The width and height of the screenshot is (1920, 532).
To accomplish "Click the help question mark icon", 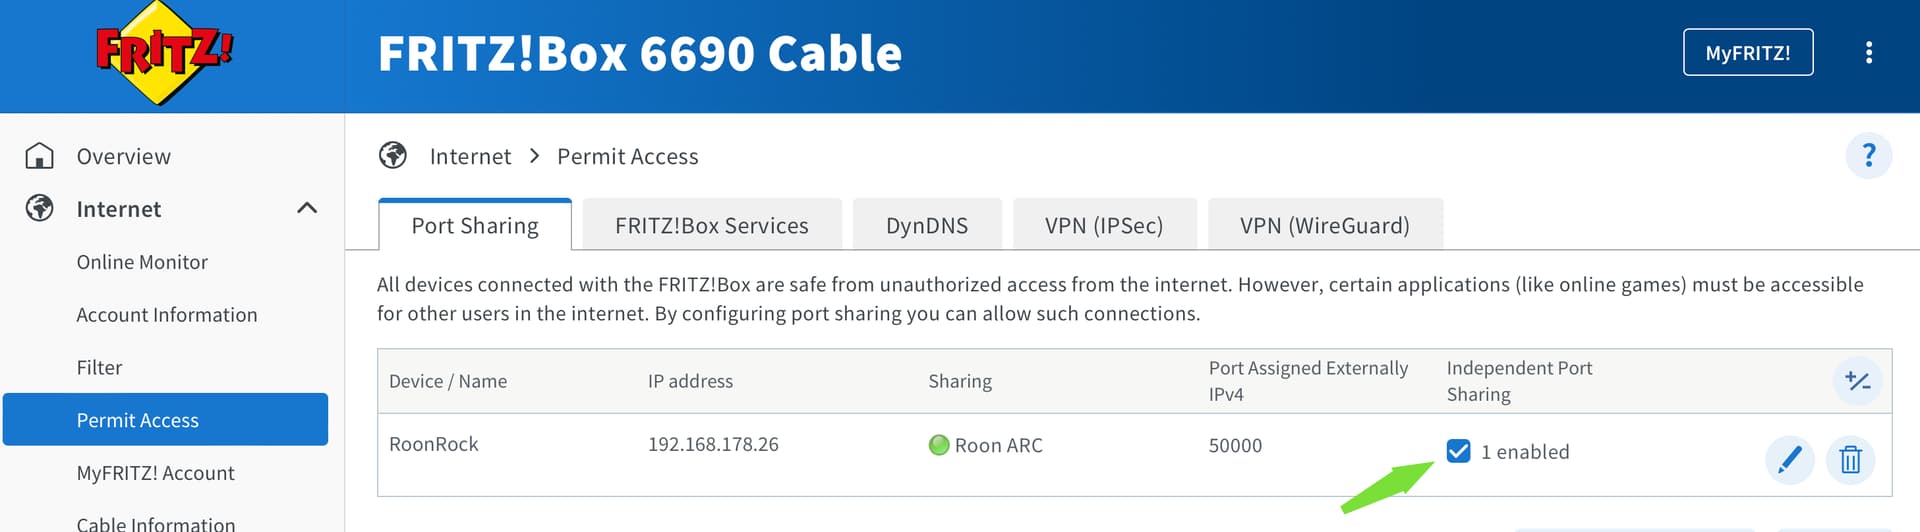I will pyautogui.click(x=1867, y=156).
